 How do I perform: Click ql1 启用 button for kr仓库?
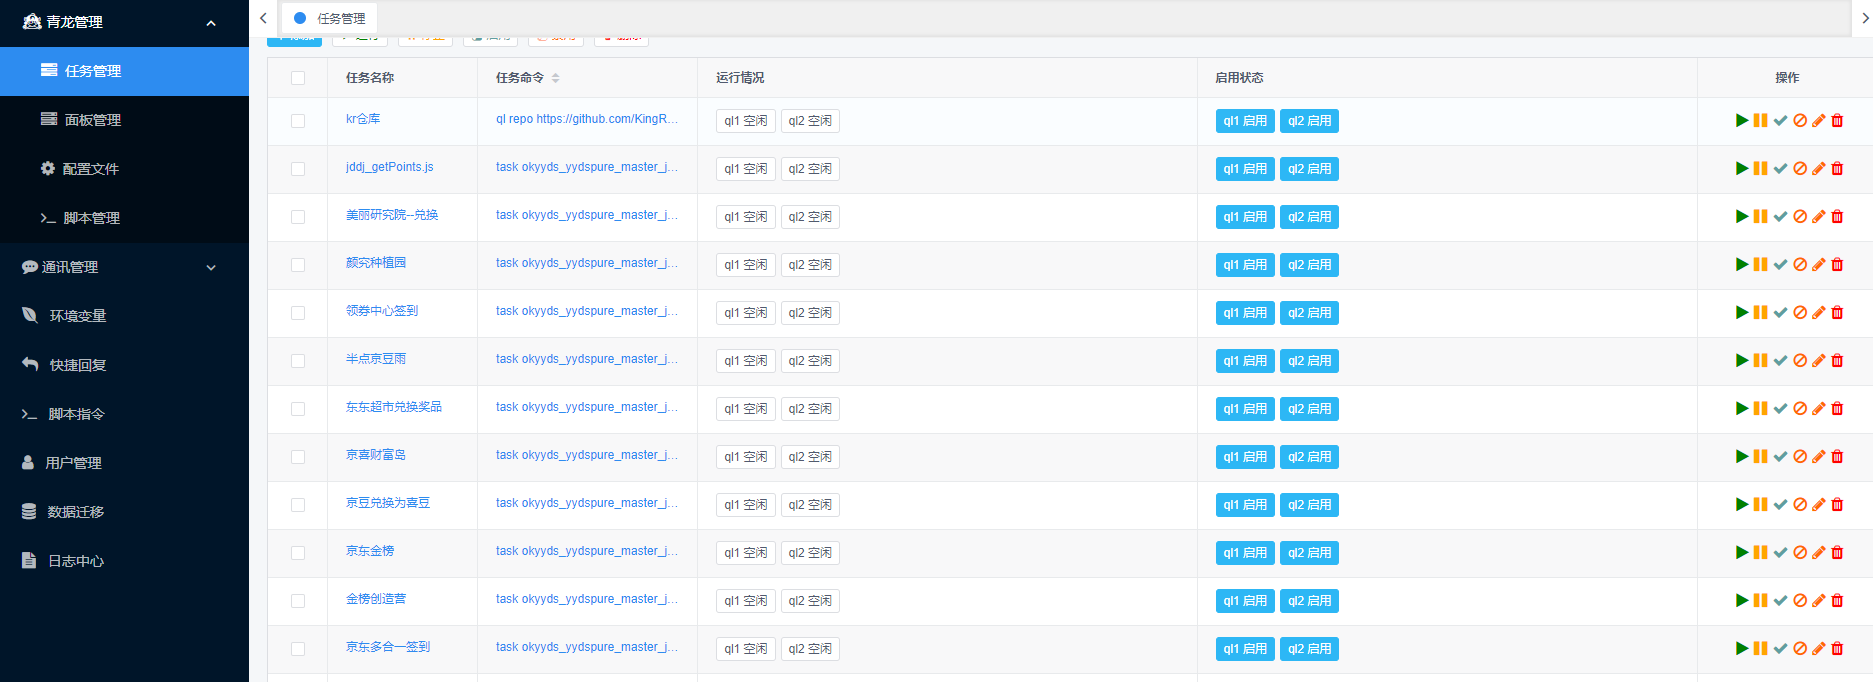click(1245, 121)
